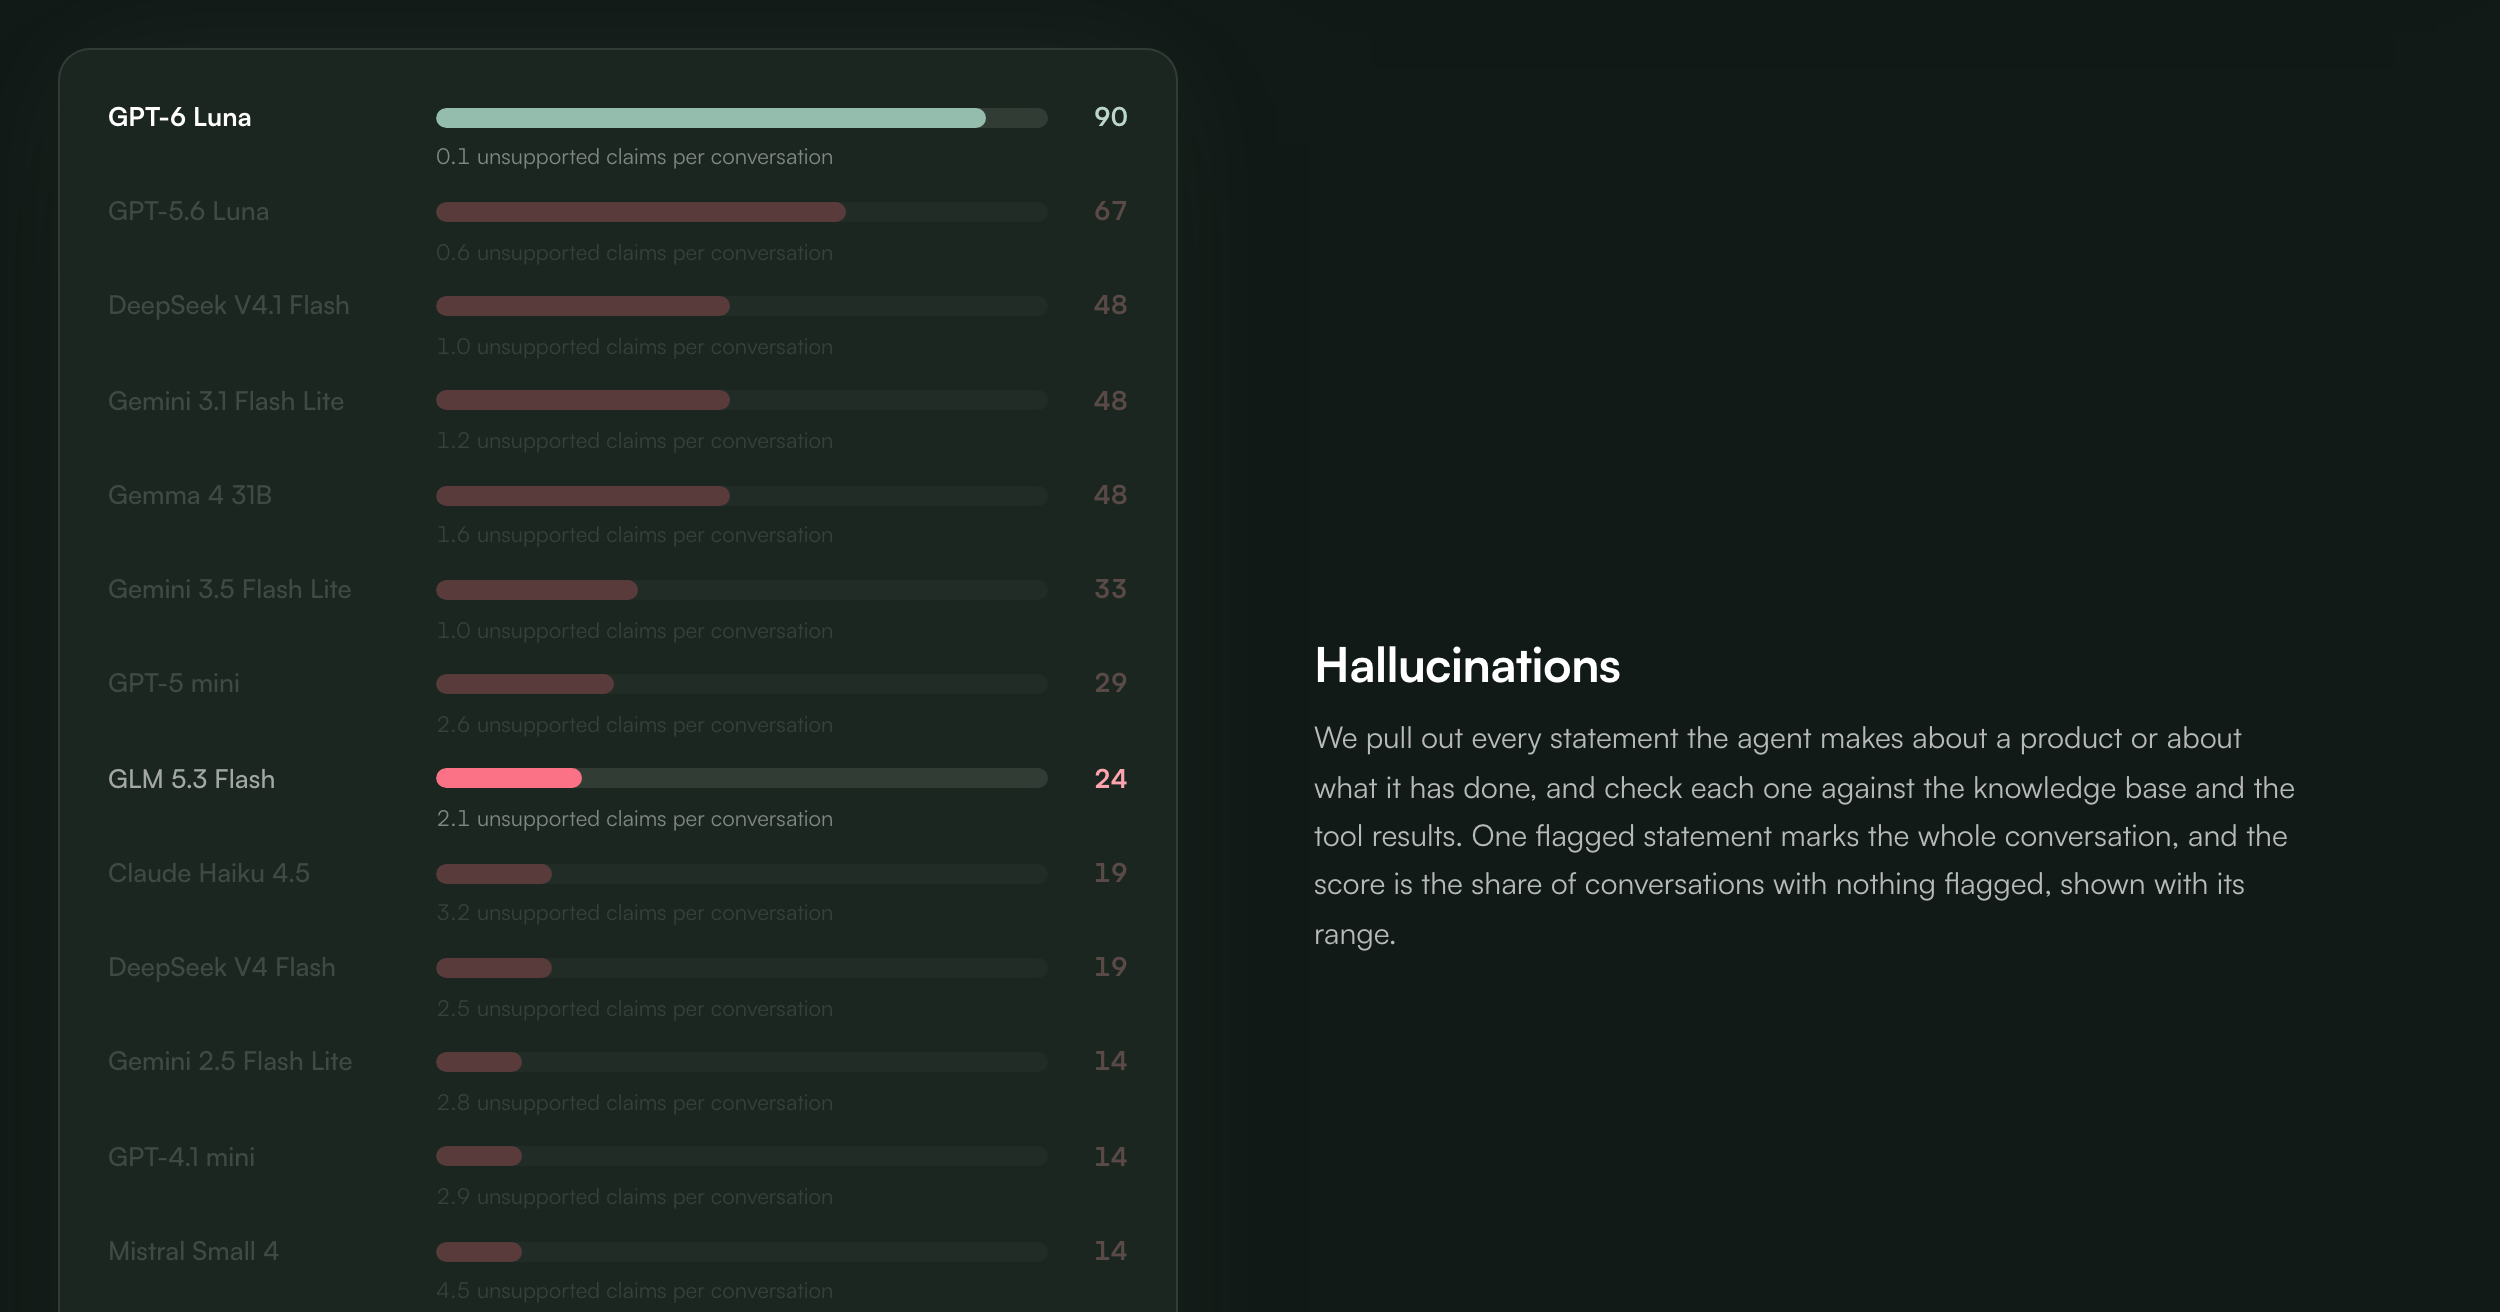Click the GPT-5 mini label
The image size is (2500, 1312).
point(174,683)
